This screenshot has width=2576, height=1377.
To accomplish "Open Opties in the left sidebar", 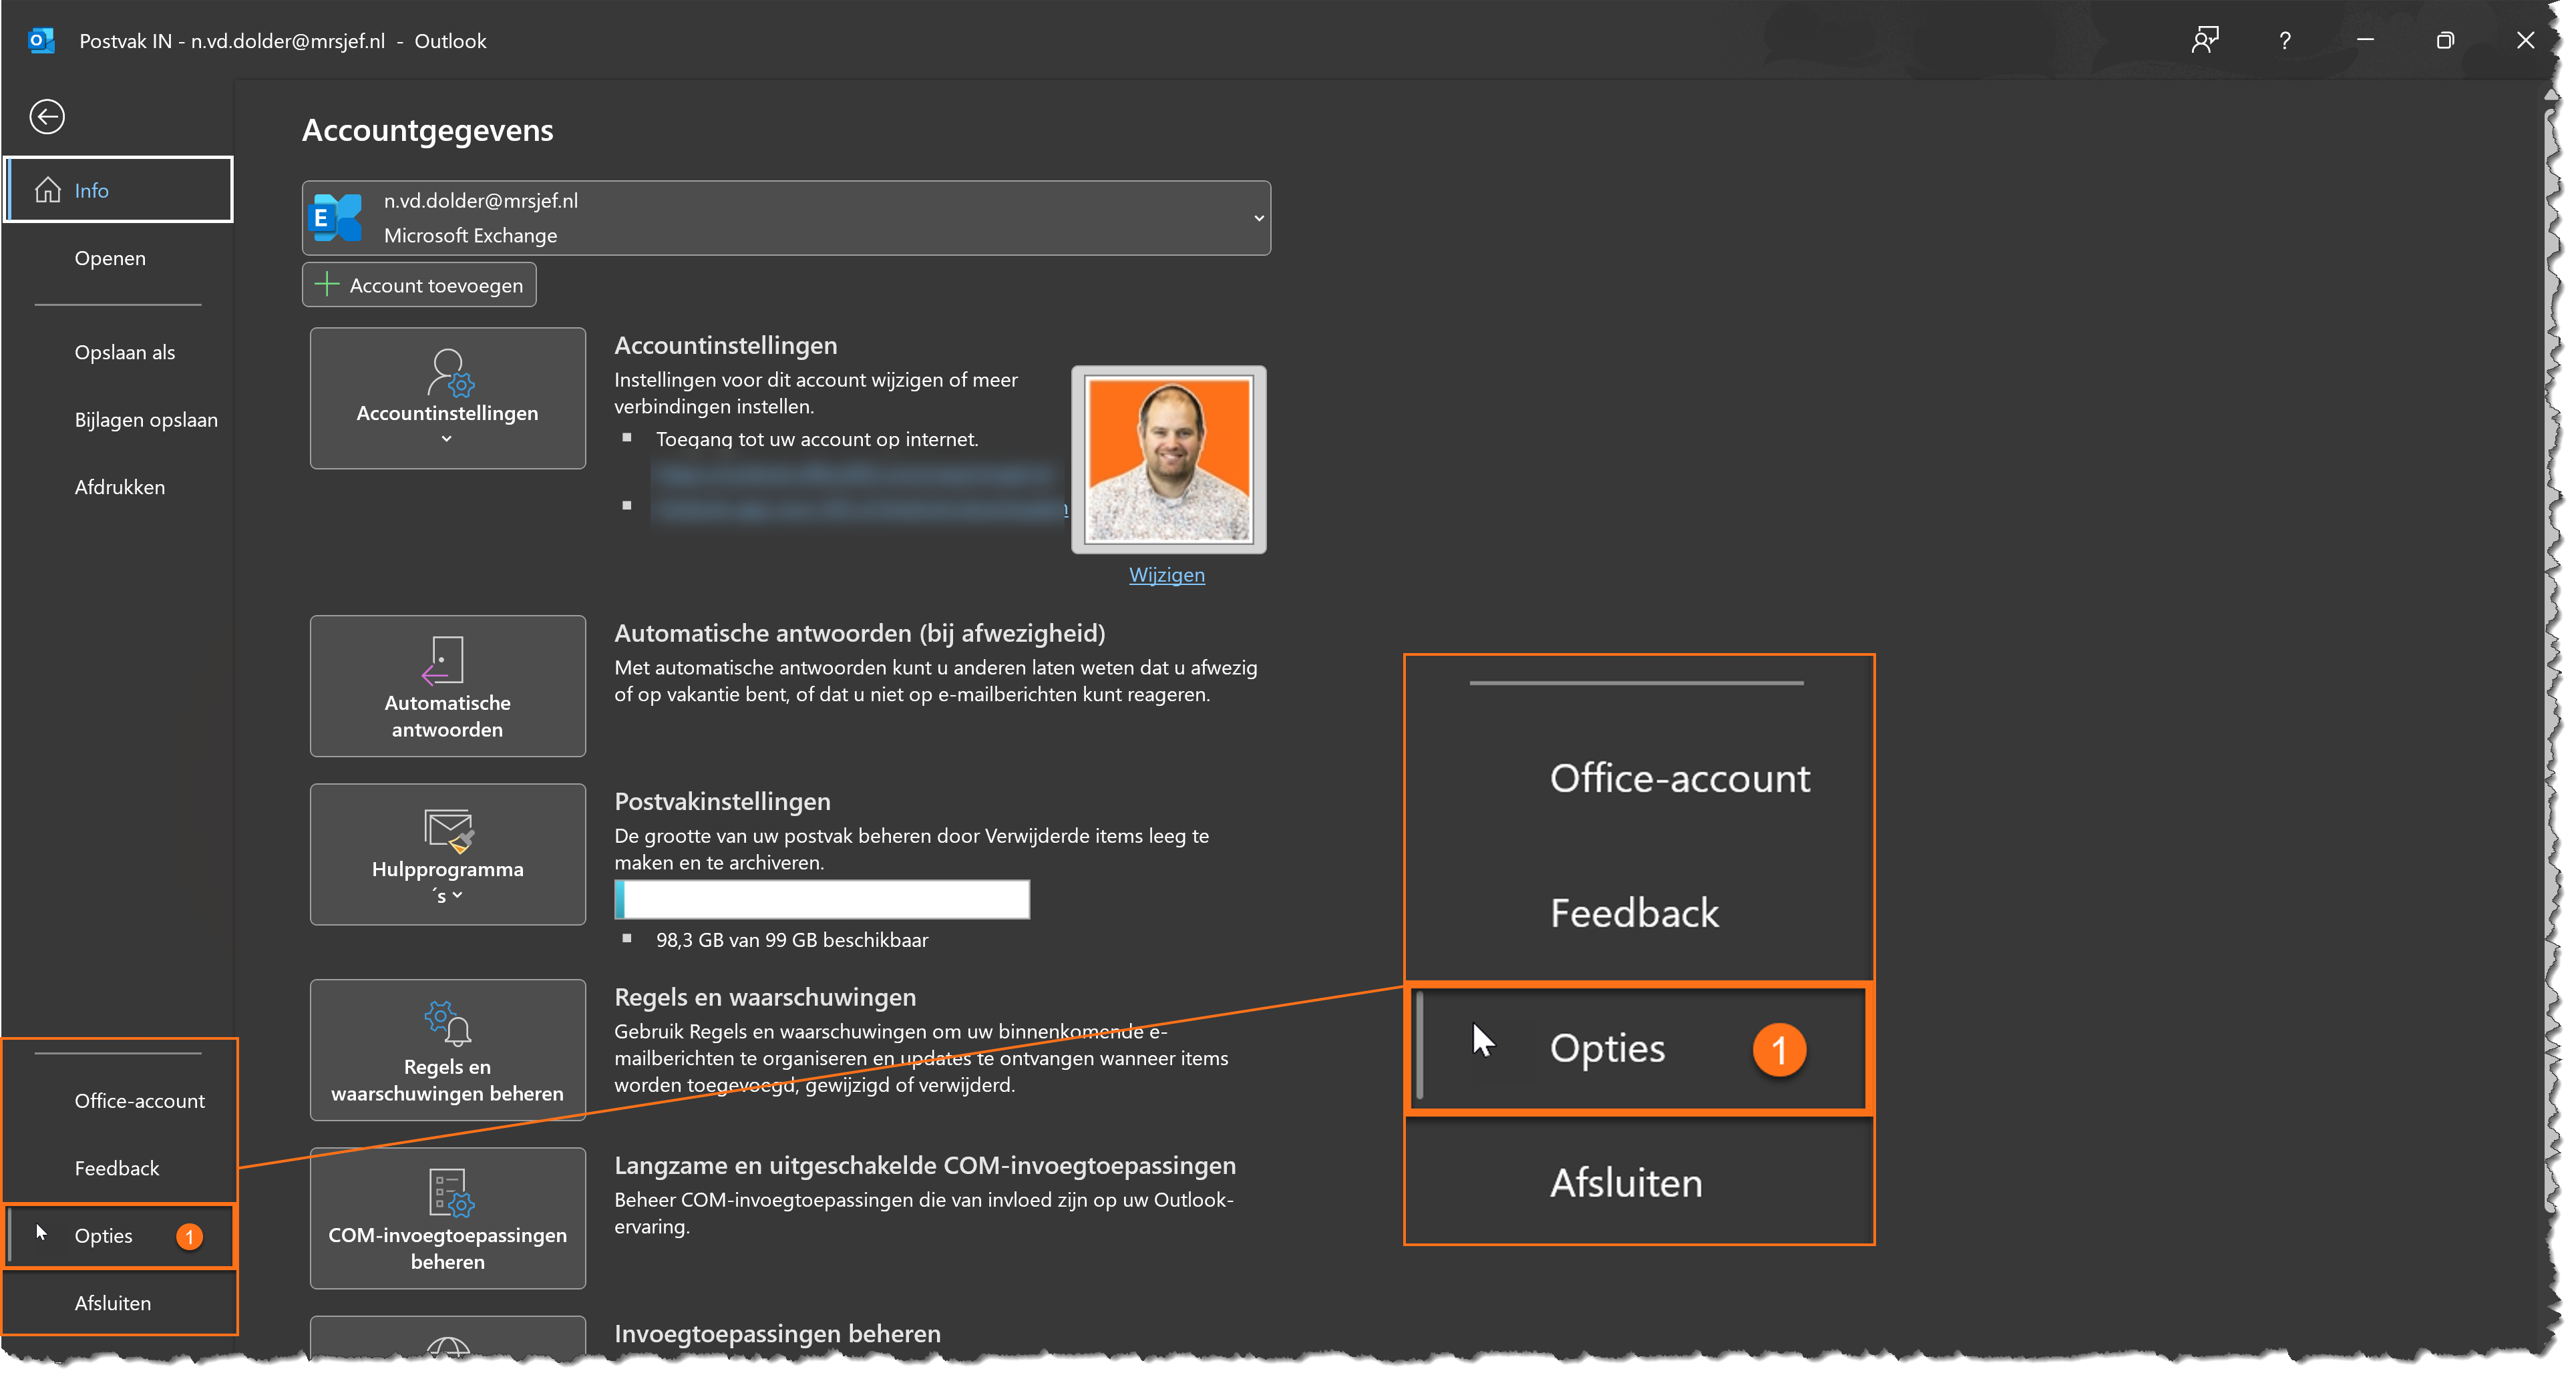I will pyautogui.click(x=119, y=1236).
